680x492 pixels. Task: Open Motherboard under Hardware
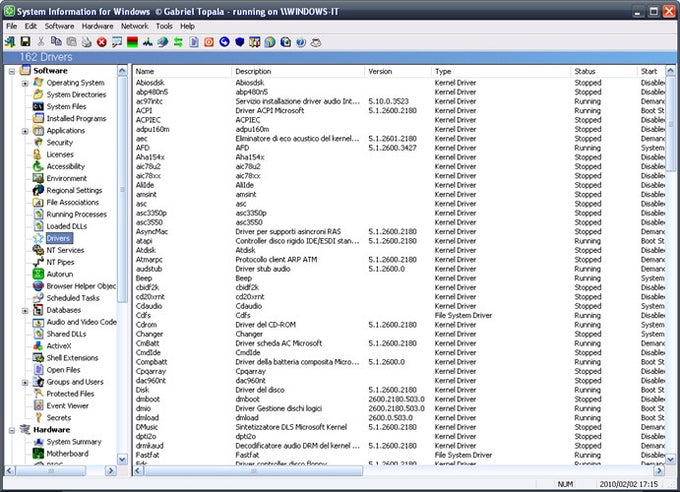(x=67, y=453)
